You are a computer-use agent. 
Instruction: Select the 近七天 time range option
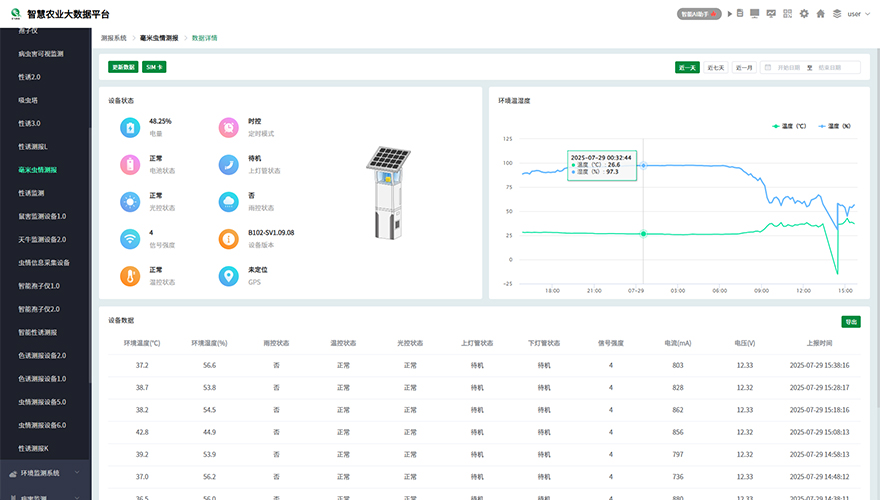(x=716, y=67)
